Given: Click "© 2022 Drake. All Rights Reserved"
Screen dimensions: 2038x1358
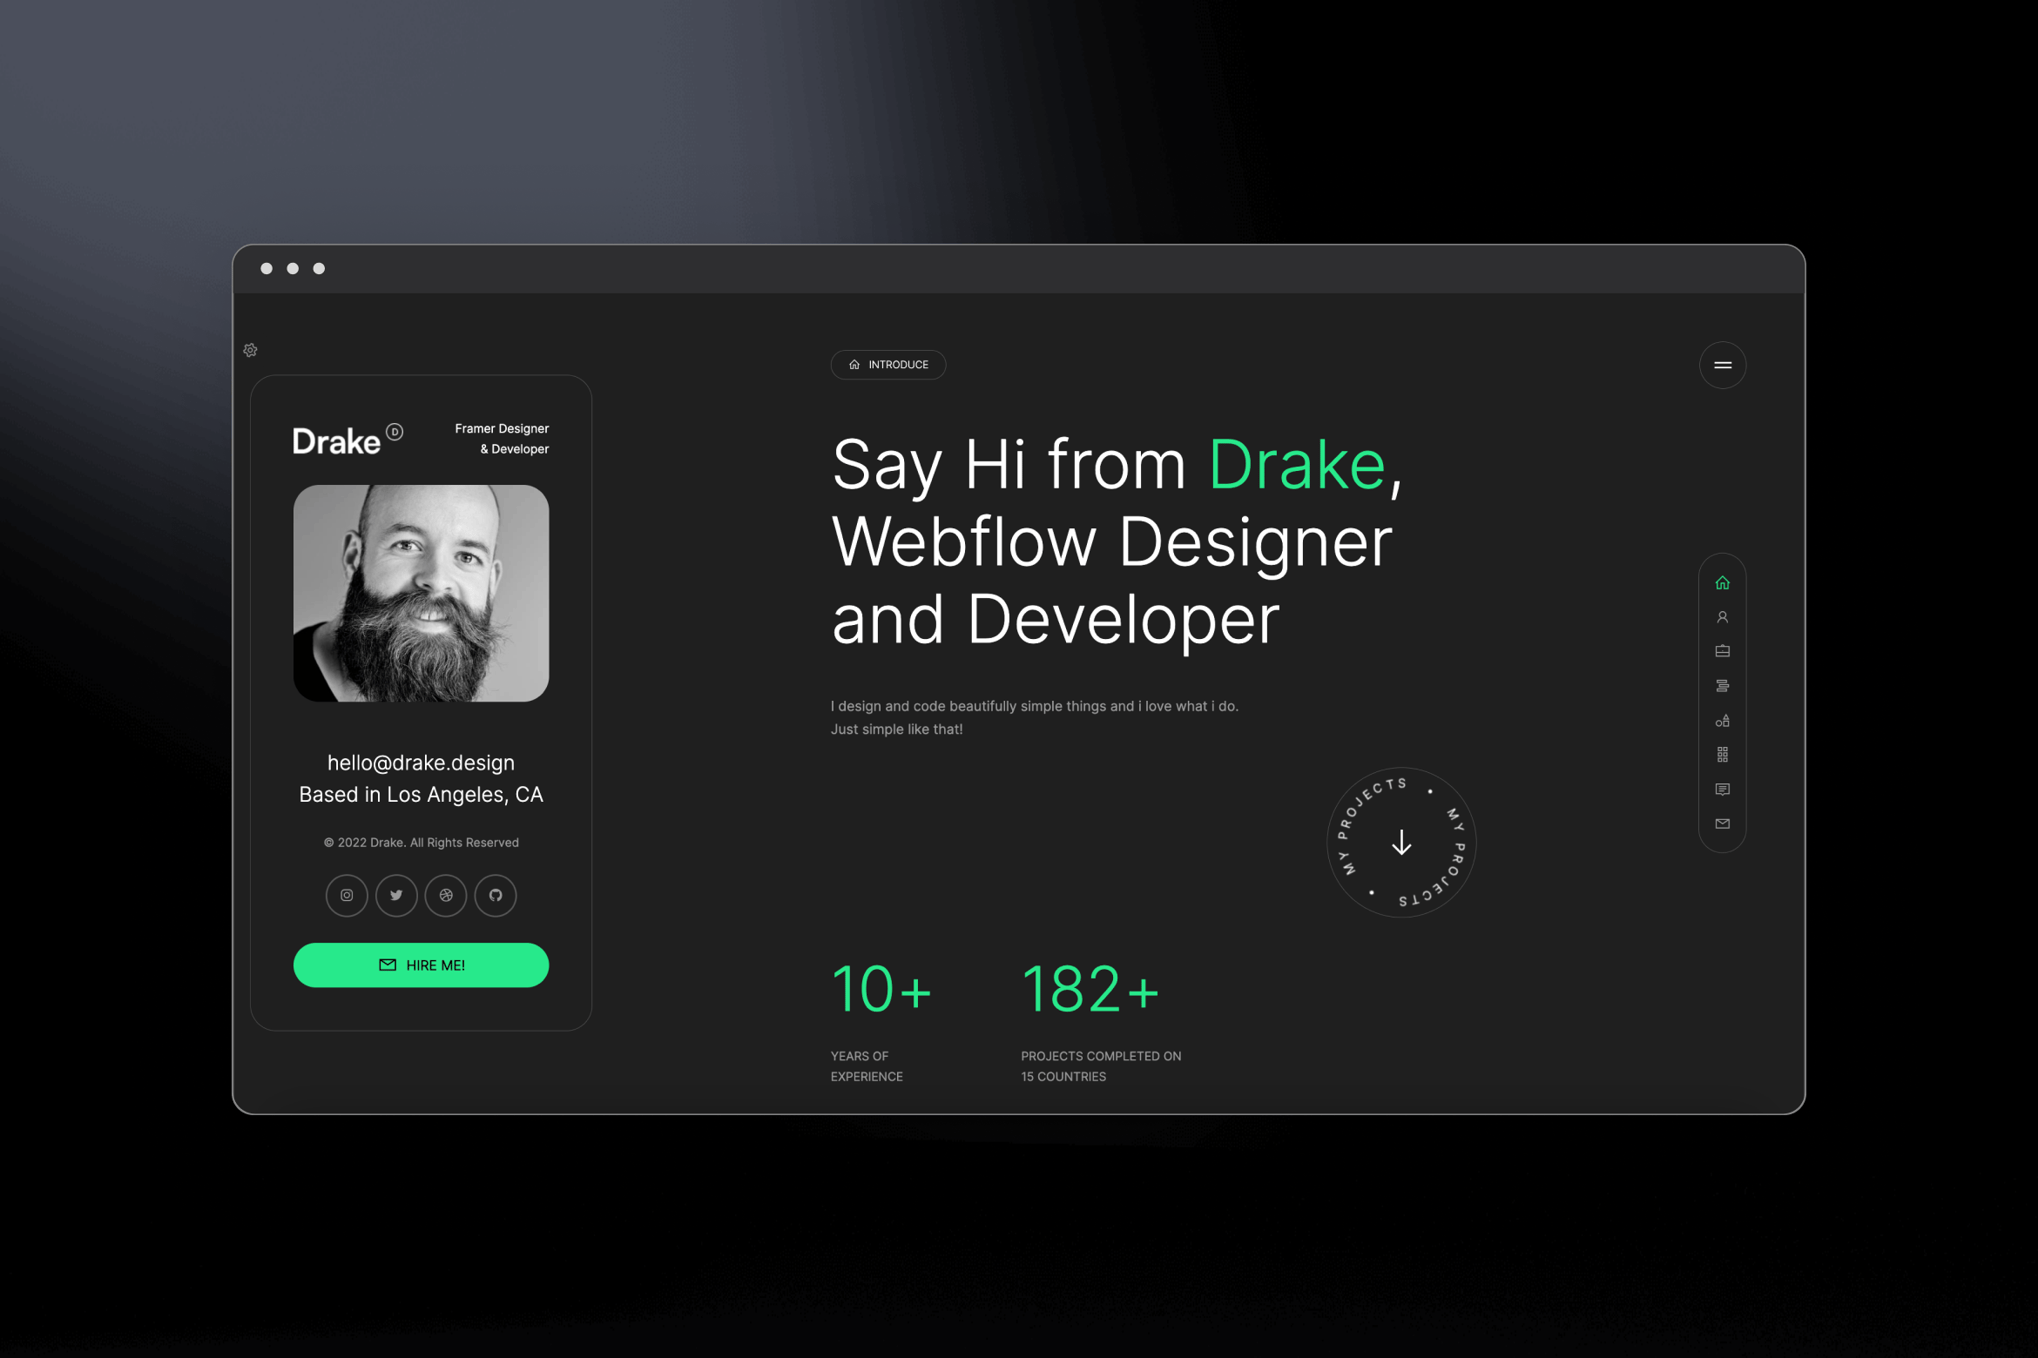Looking at the screenshot, I should pyautogui.click(x=421, y=842).
